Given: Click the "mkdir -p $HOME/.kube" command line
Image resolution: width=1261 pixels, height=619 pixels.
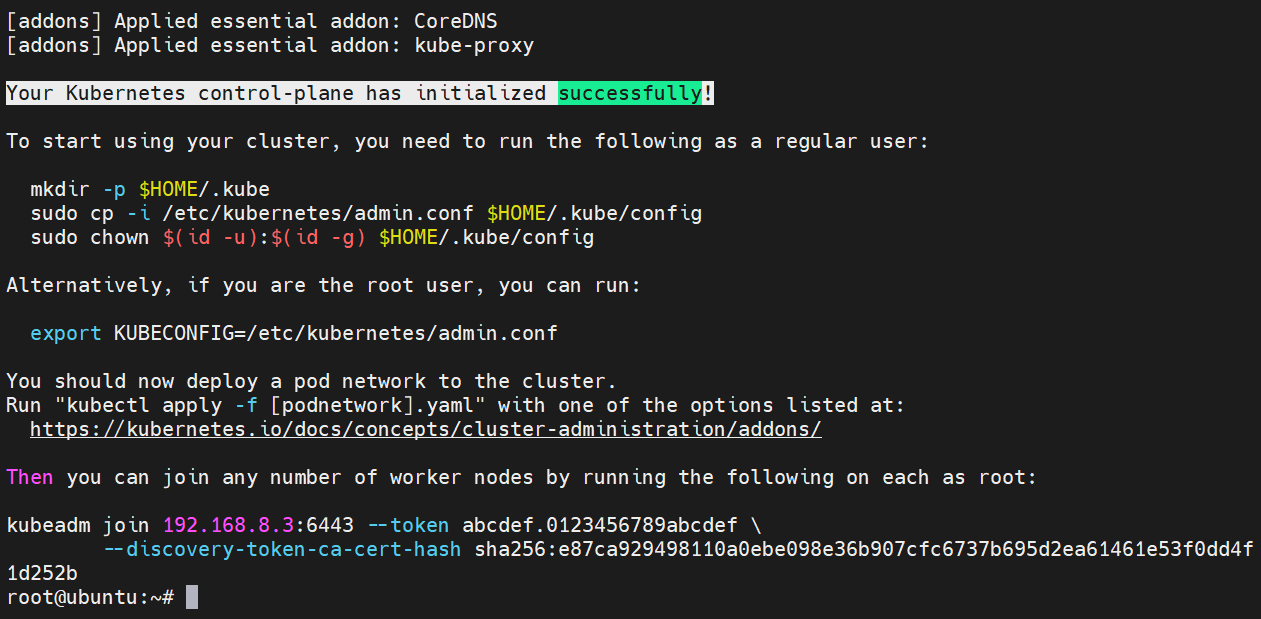Looking at the screenshot, I should click(150, 189).
